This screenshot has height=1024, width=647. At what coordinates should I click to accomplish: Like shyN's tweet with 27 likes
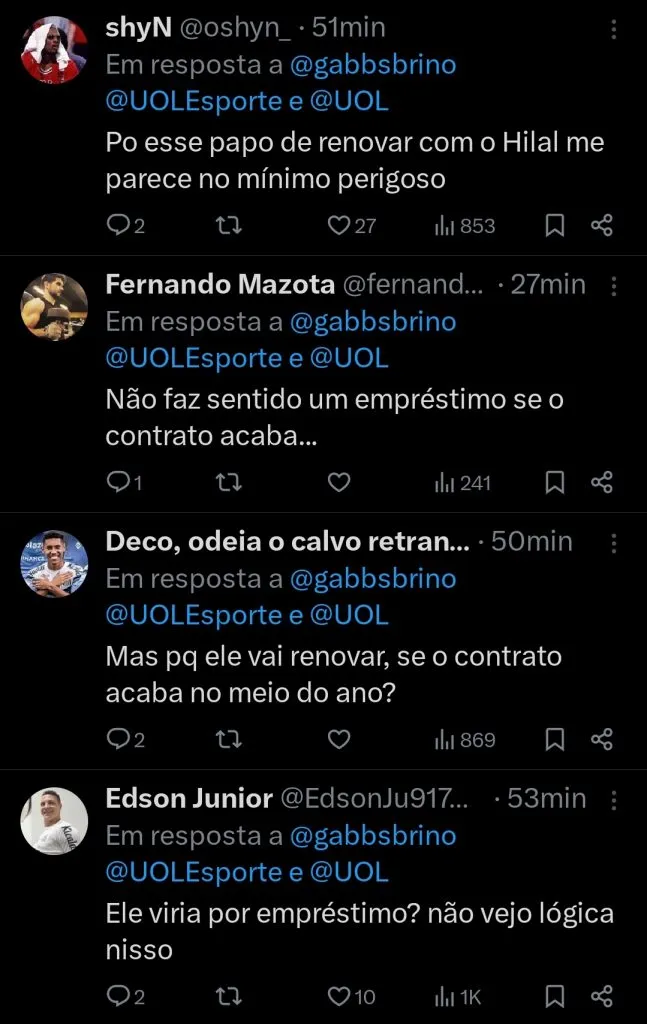coord(340,225)
